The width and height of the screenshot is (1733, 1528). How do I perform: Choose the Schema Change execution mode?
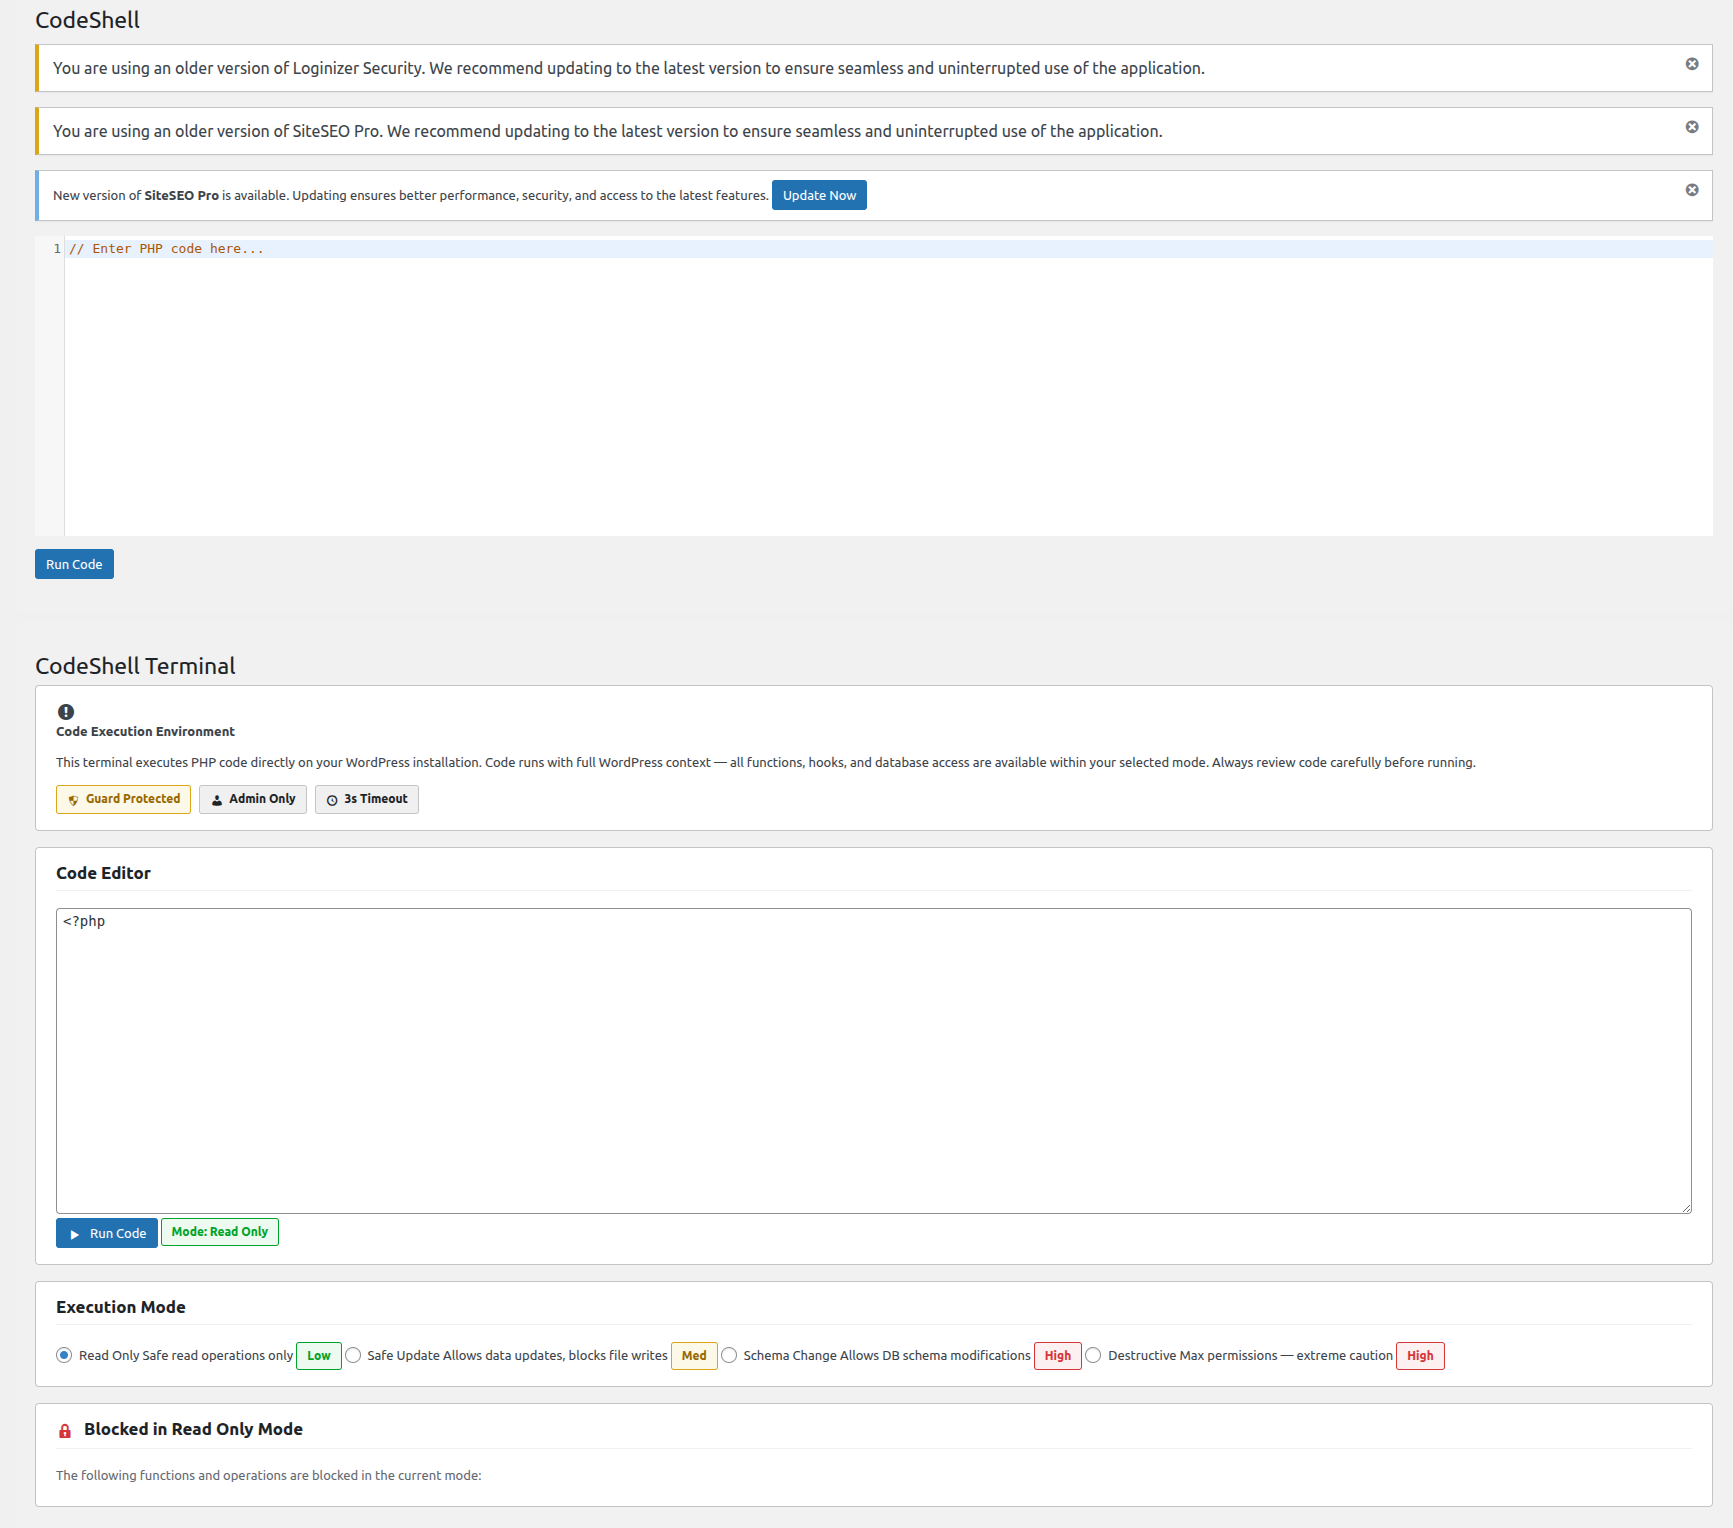729,1355
